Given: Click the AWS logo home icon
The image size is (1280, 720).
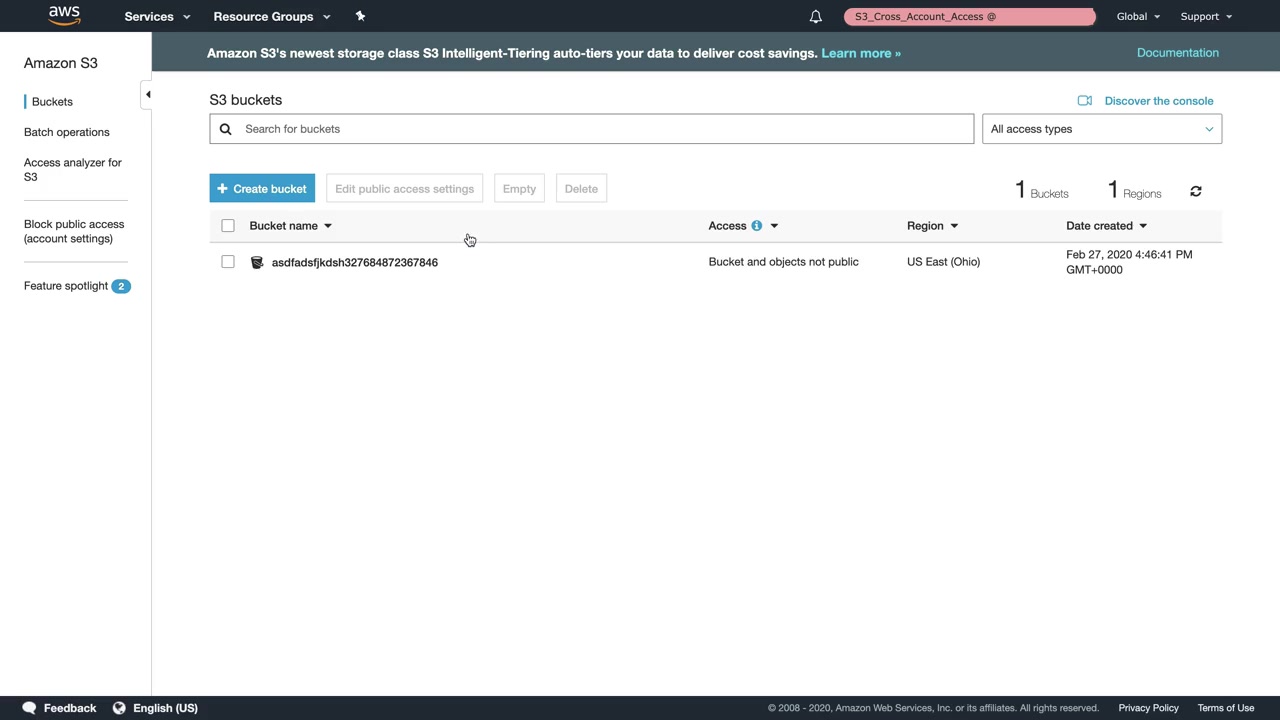Looking at the screenshot, I should pyautogui.click(x=64, y=16).
